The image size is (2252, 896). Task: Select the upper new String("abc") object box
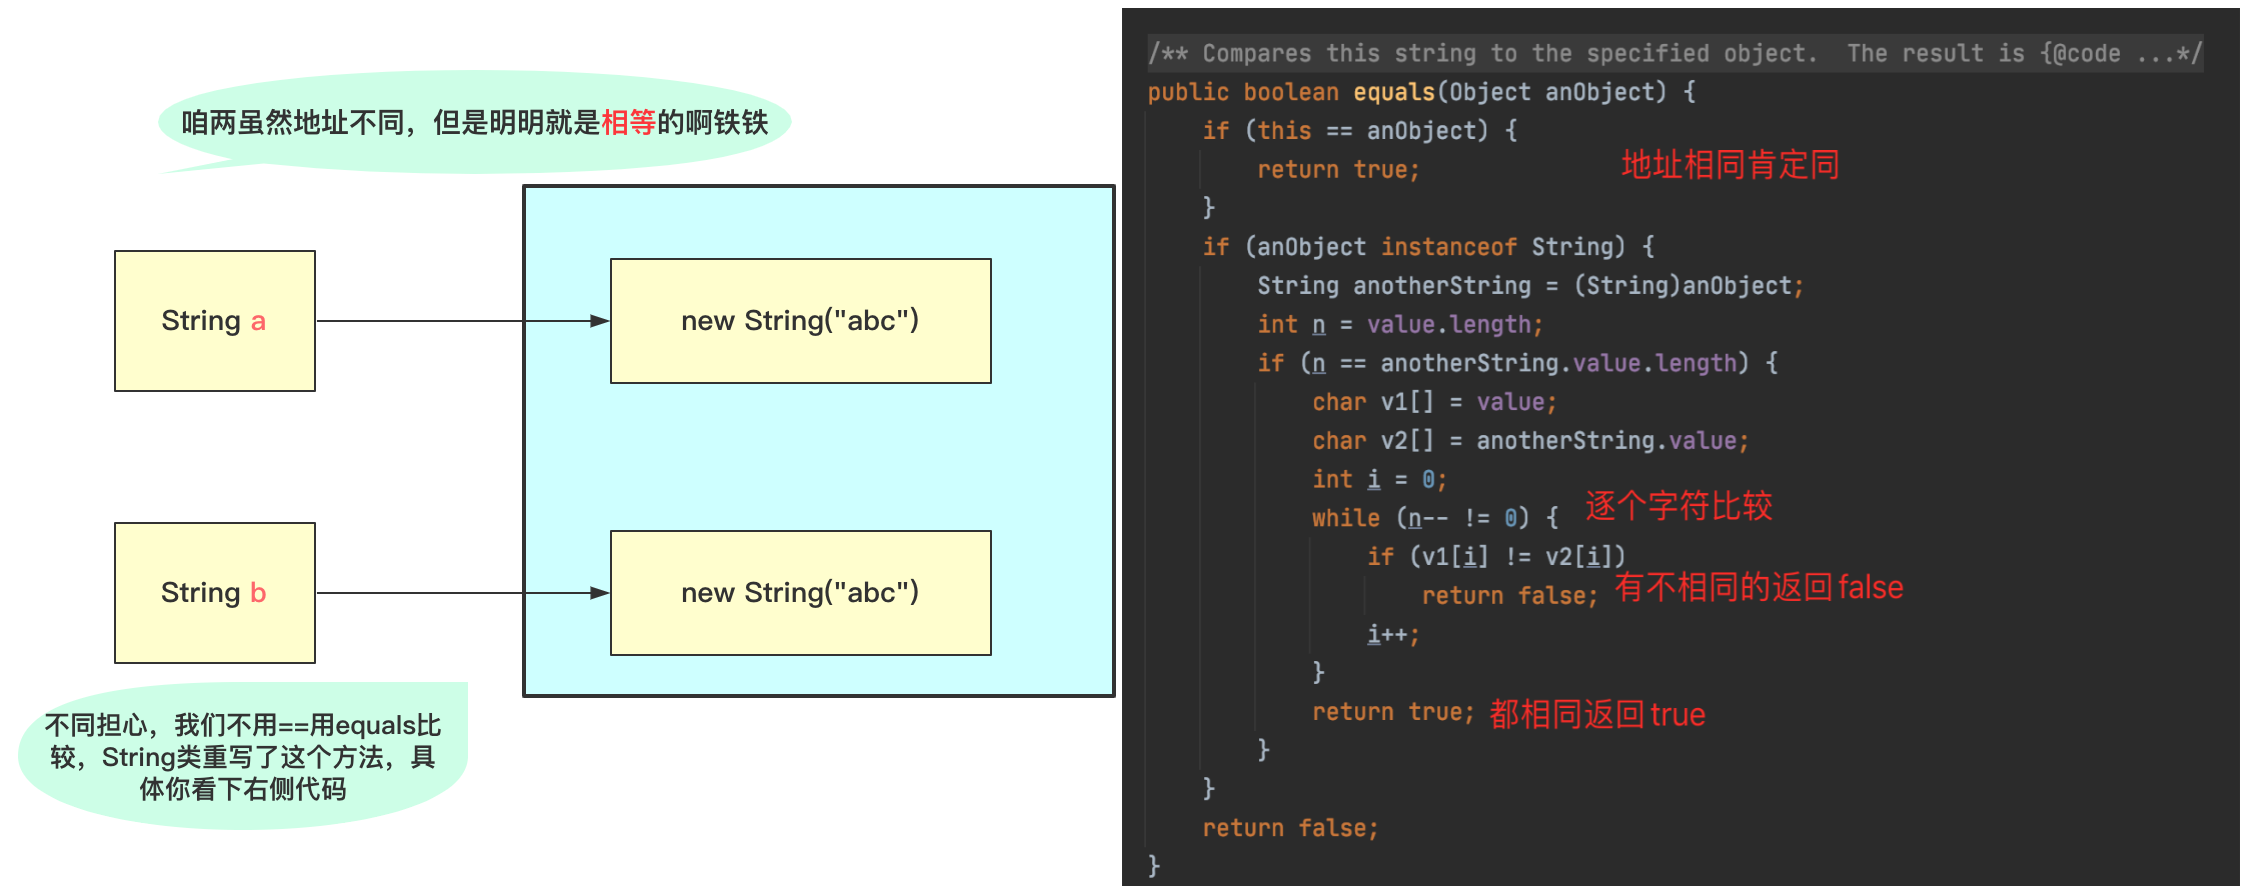tap(800, 321)
